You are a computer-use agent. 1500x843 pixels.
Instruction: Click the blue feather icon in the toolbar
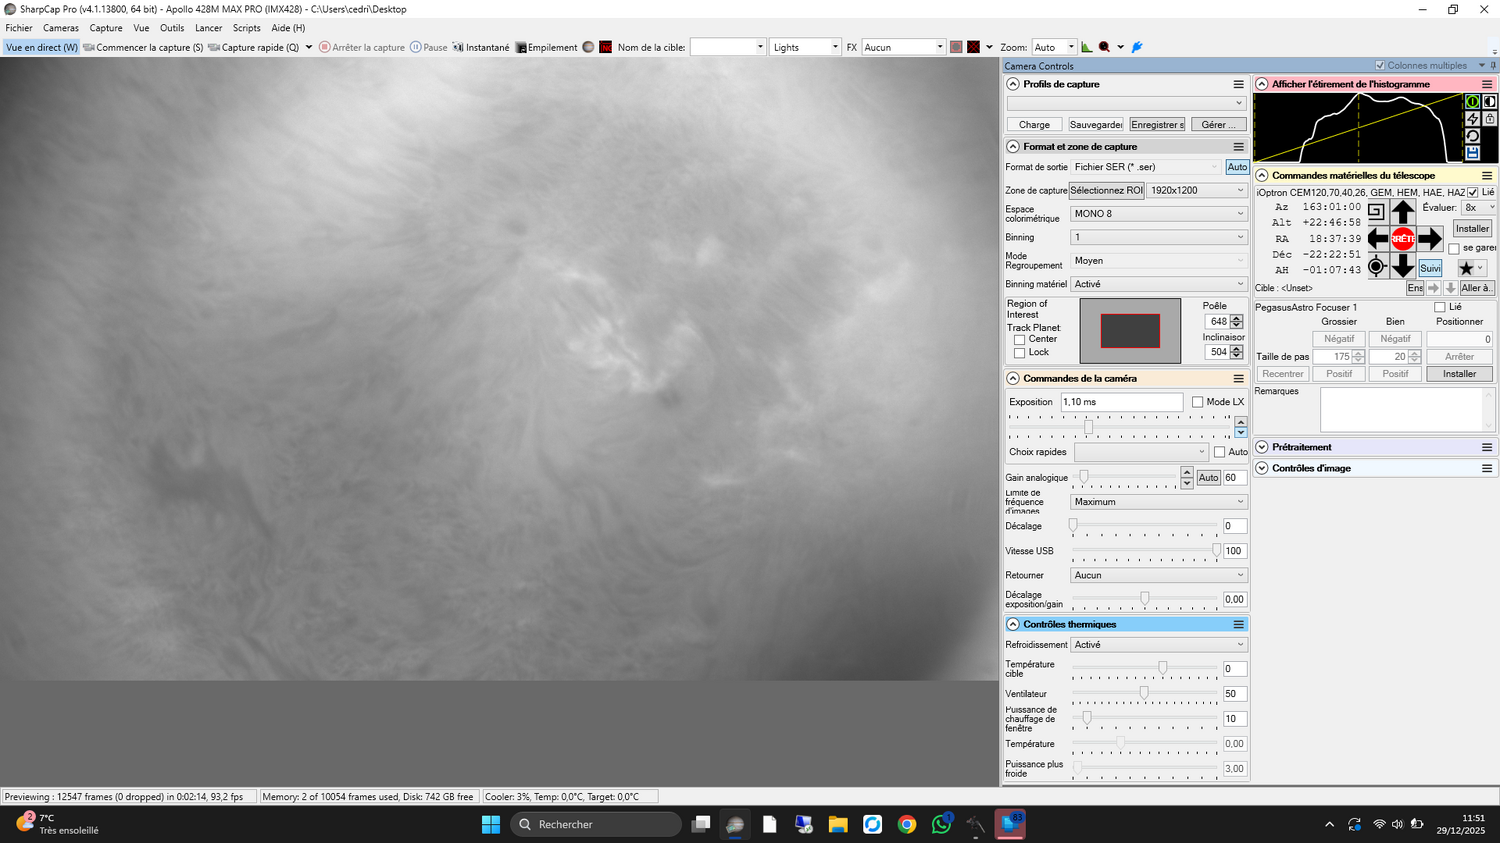(x=1137, y=47)
